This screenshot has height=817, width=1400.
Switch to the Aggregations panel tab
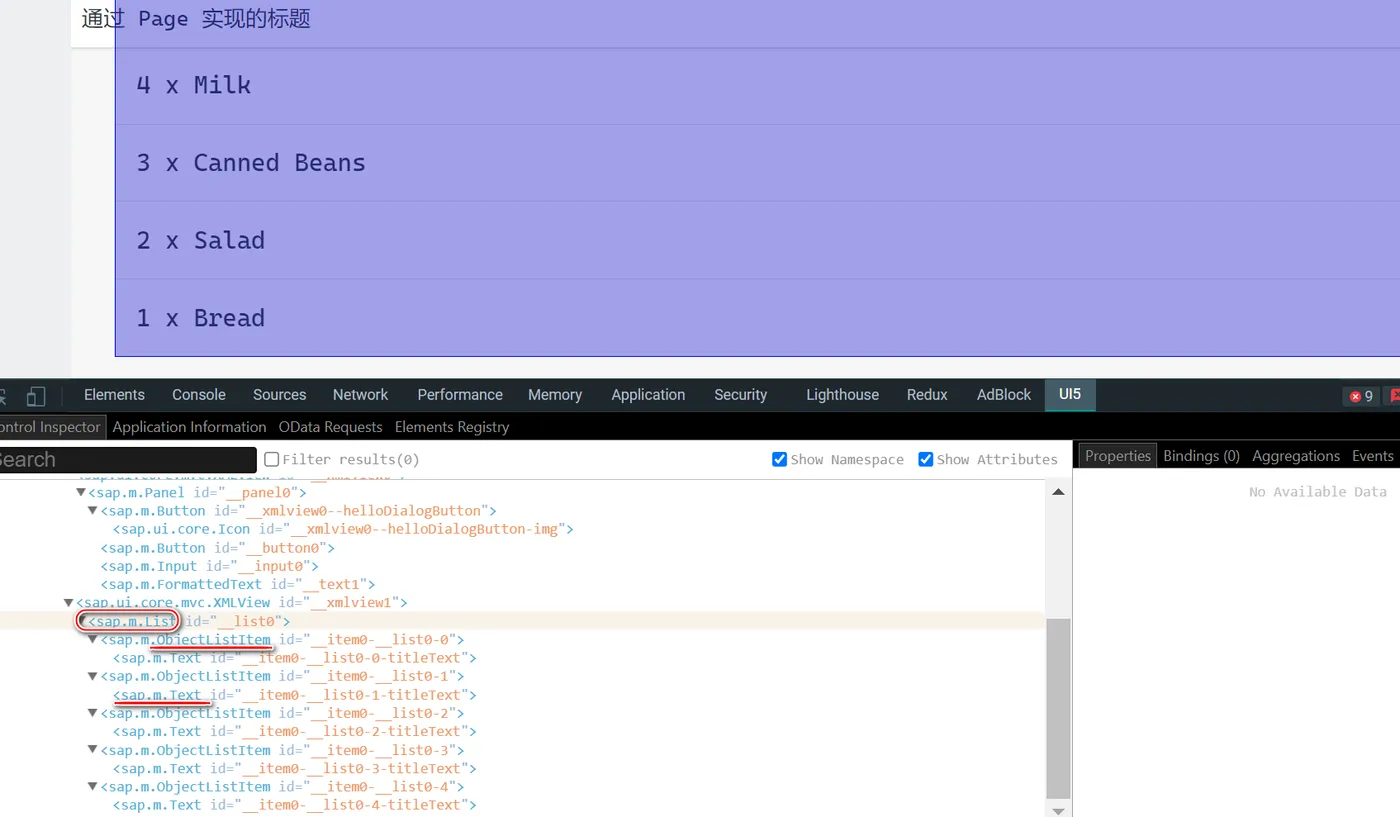[x=1296, y=456]
